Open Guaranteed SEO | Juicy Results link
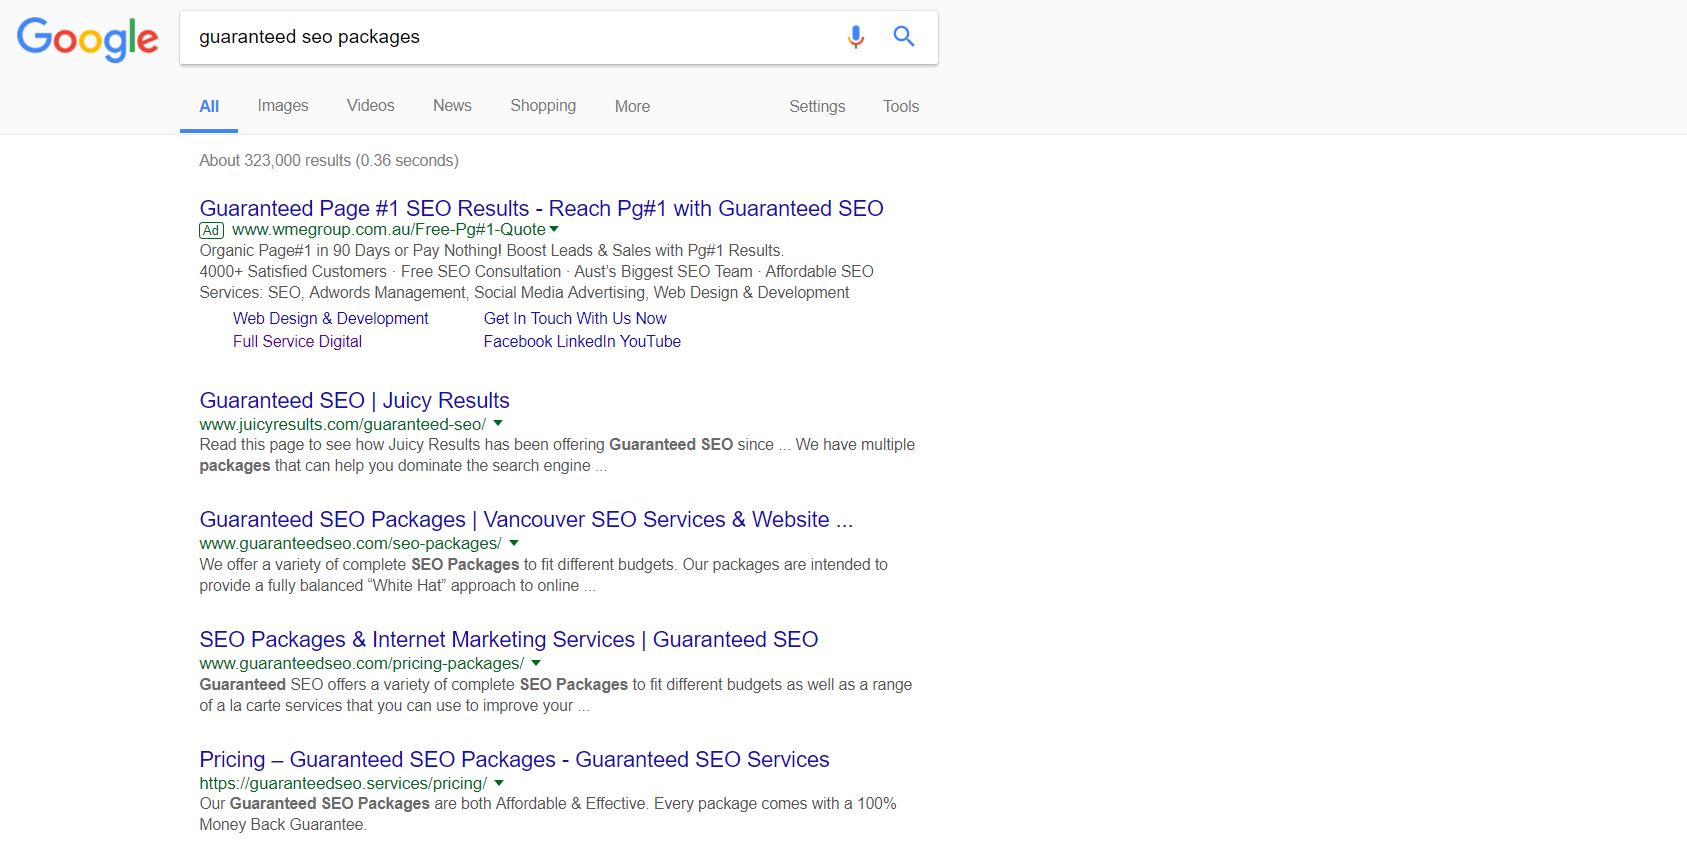Viewport: 1687px width, 863px height. tap(354, 400)
